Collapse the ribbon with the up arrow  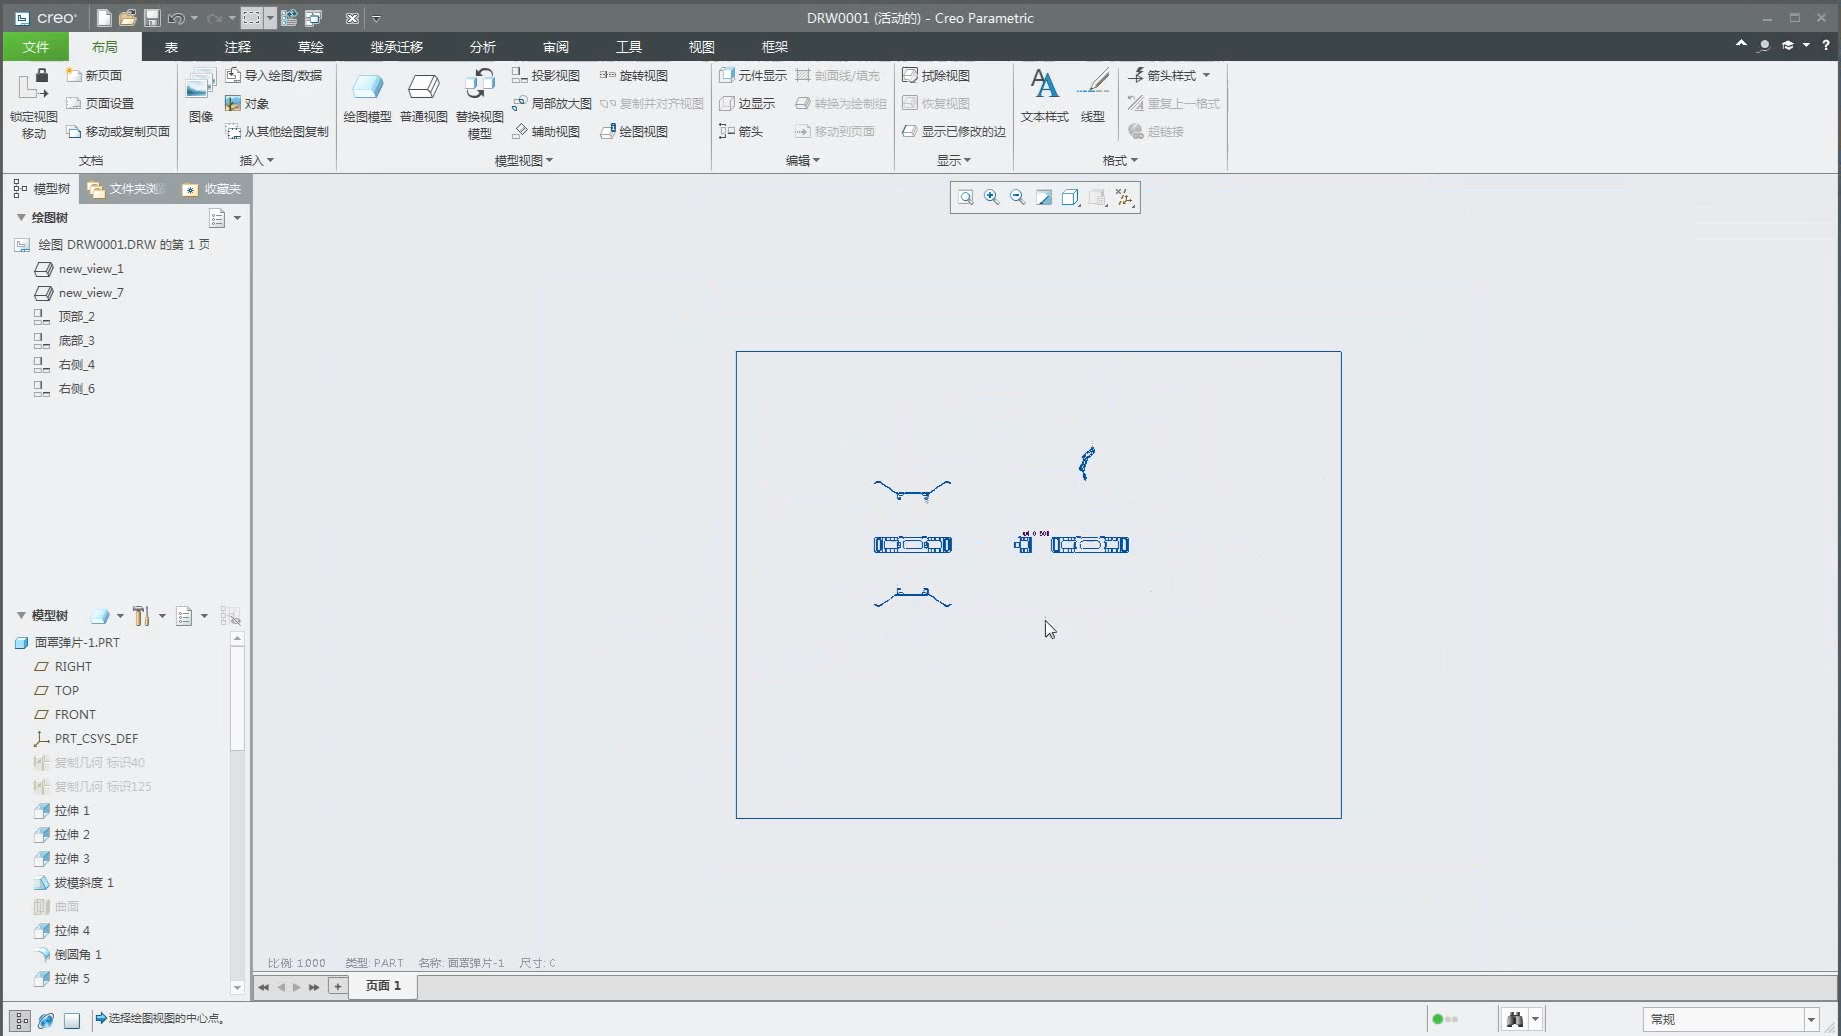point(1741,45)
